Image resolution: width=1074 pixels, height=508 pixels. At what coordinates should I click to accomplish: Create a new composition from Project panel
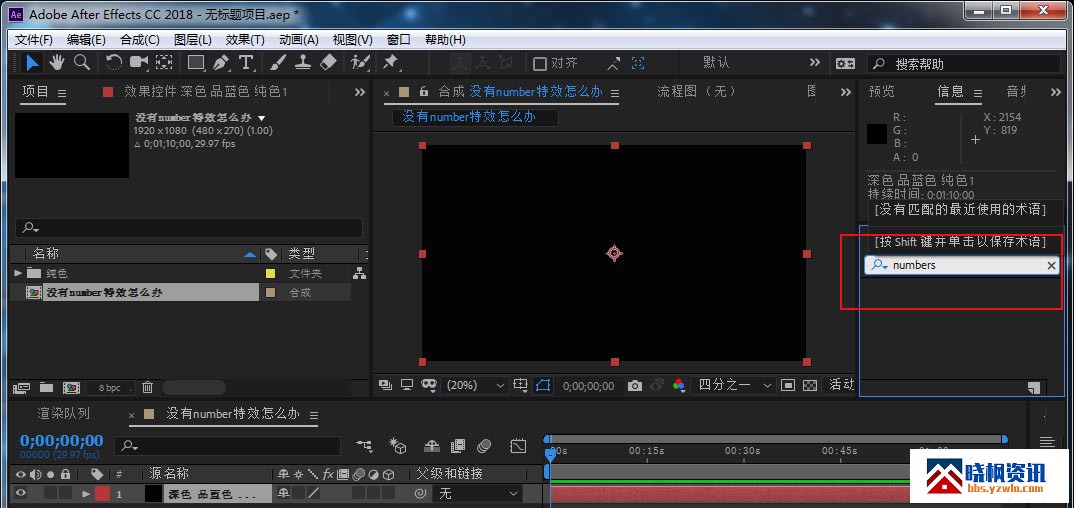click(71, 388)
